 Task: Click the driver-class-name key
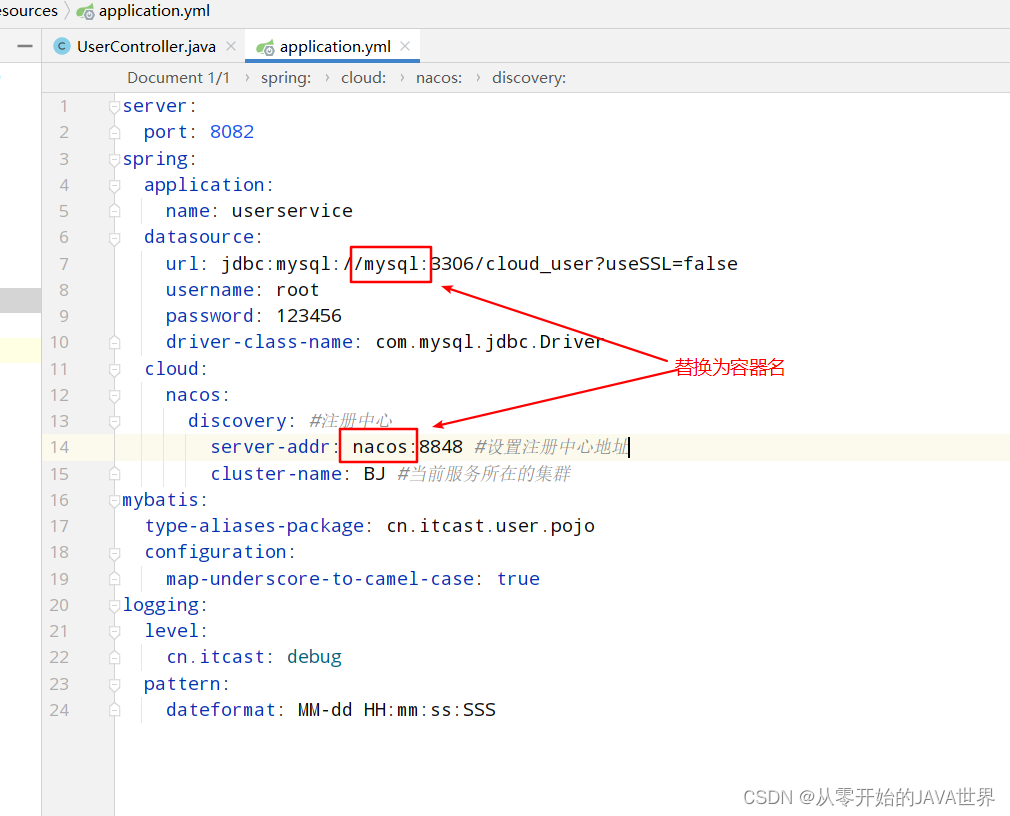pos(259,342)
